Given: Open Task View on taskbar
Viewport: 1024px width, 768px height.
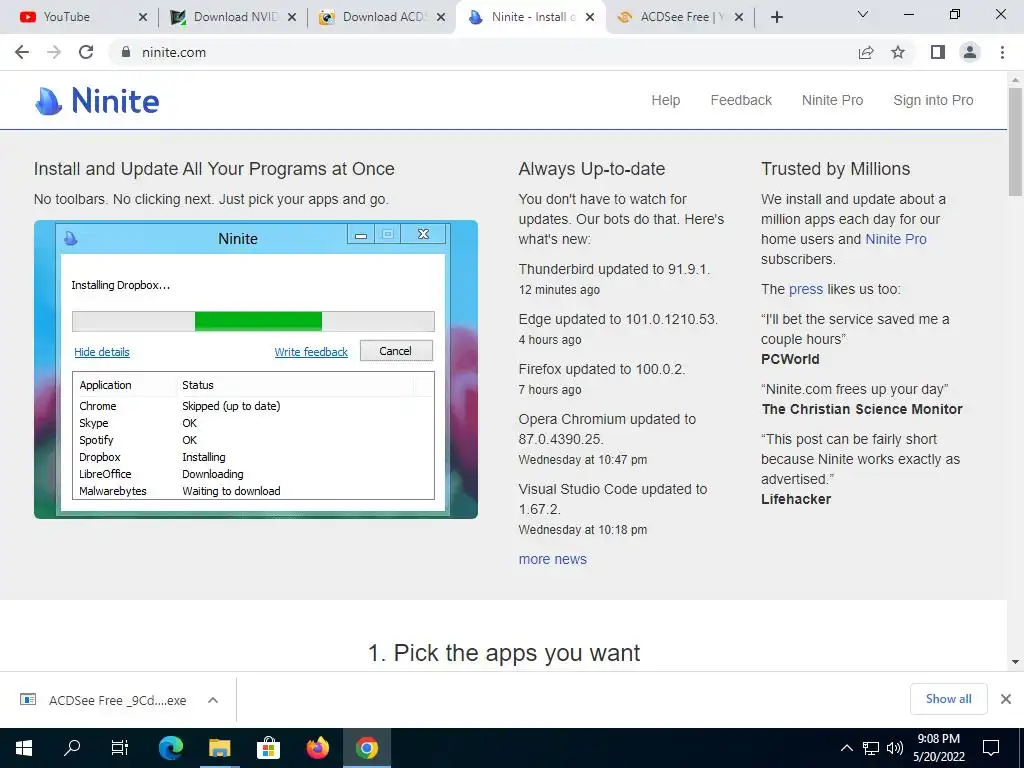Looking at the screenshot, I should [120, 748].
